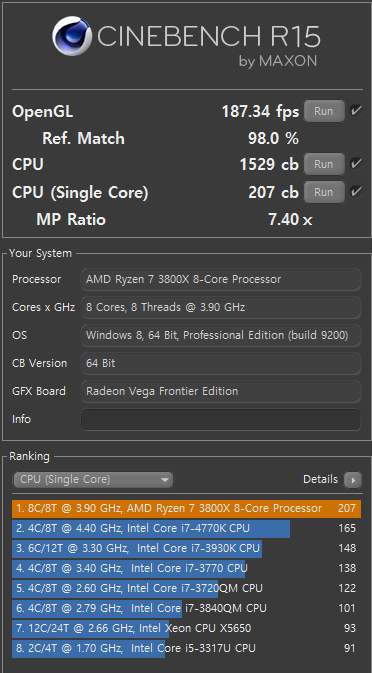This screenshot has height=673, width=372.
Task: Toggle the CPU test checkbox
Action: (x=355, y=164)
